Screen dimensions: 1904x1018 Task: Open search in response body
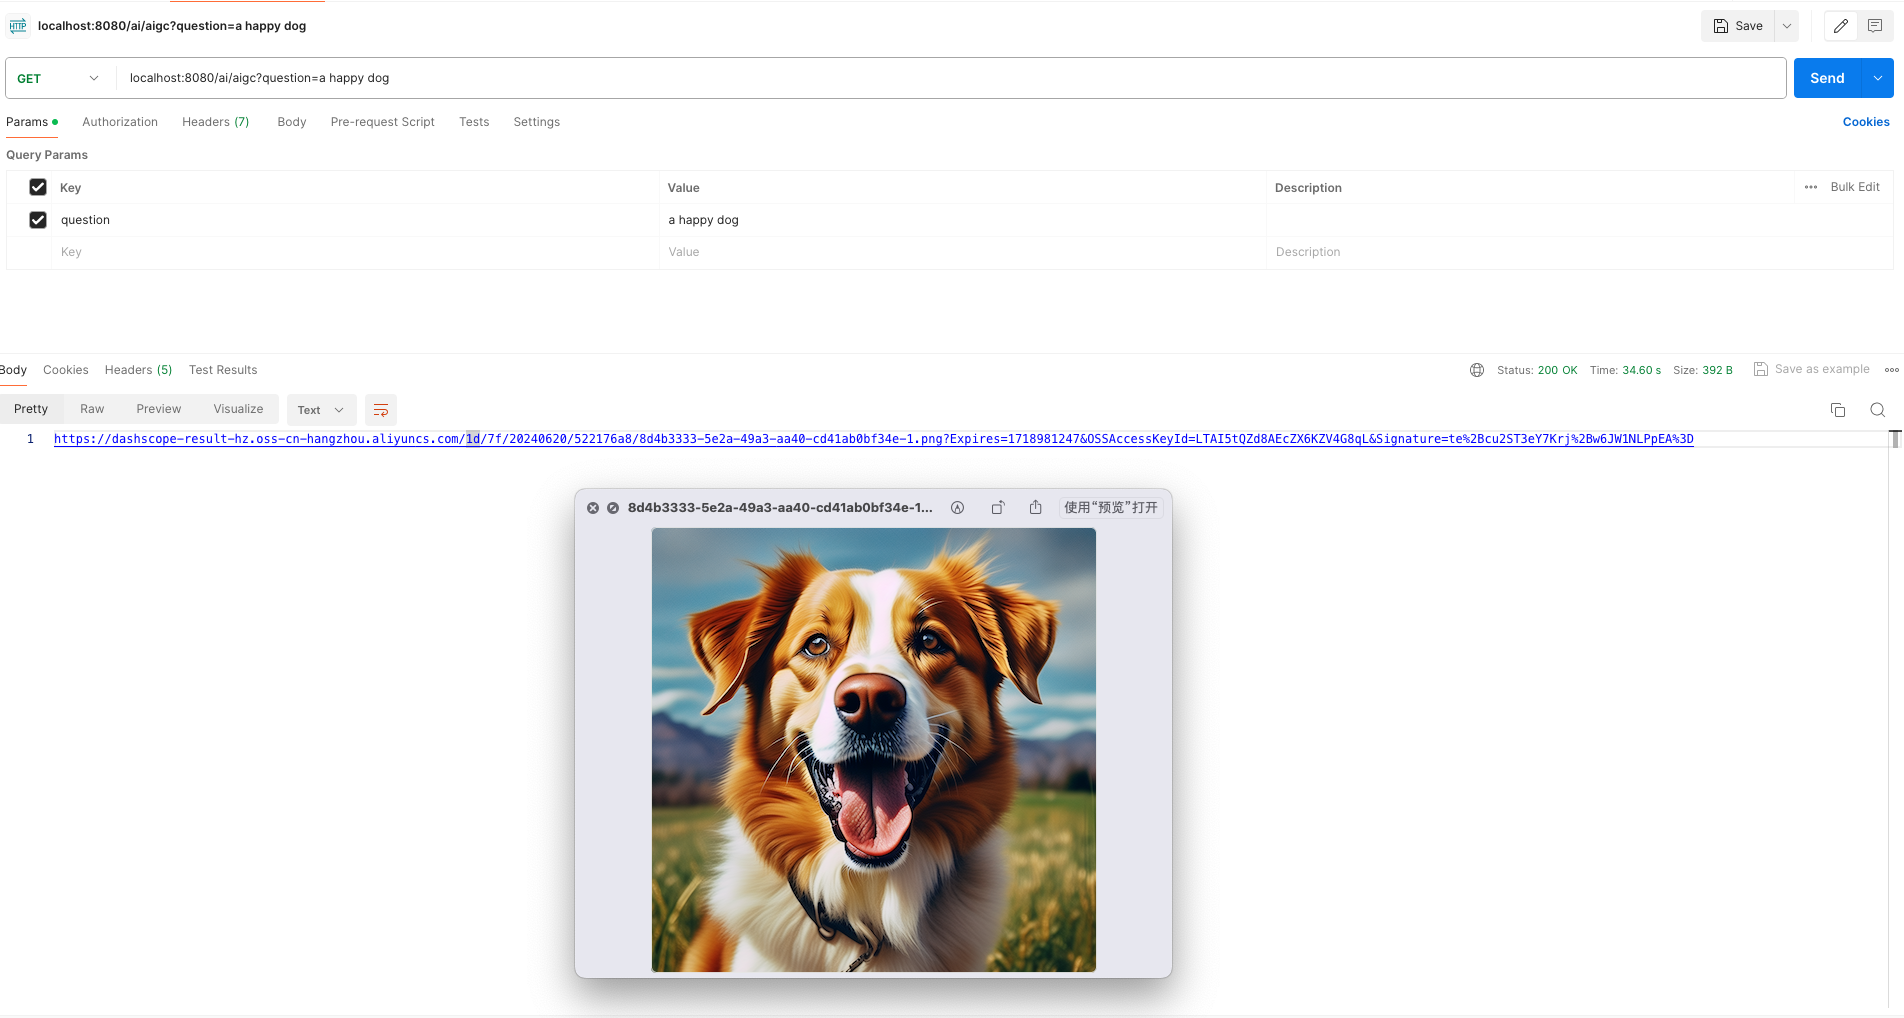[1878, 410]
